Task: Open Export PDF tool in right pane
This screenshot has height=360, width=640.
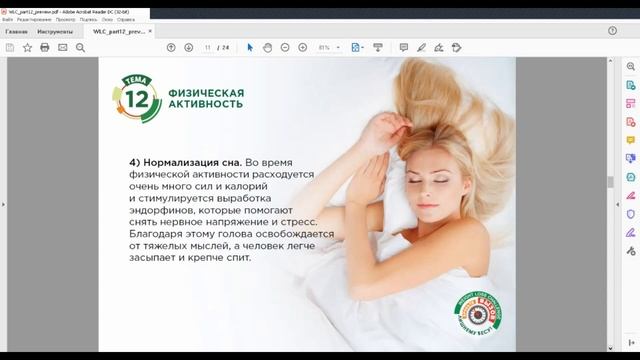Action: click(631, 85)
